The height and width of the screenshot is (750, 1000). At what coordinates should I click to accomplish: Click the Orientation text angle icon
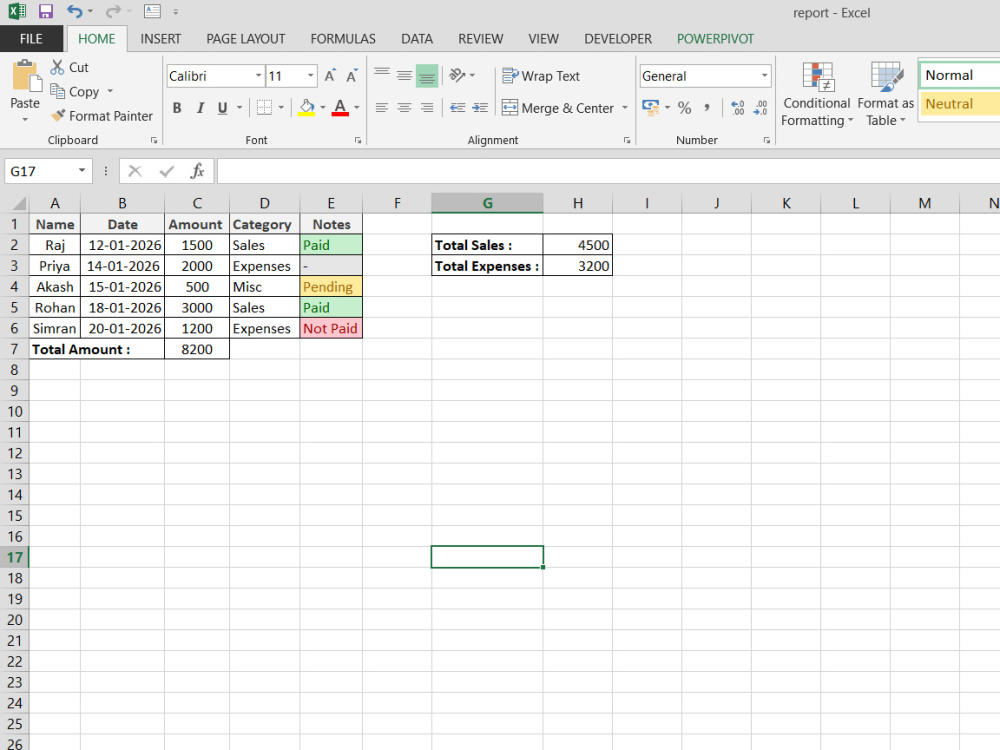(x=457, y=76)
